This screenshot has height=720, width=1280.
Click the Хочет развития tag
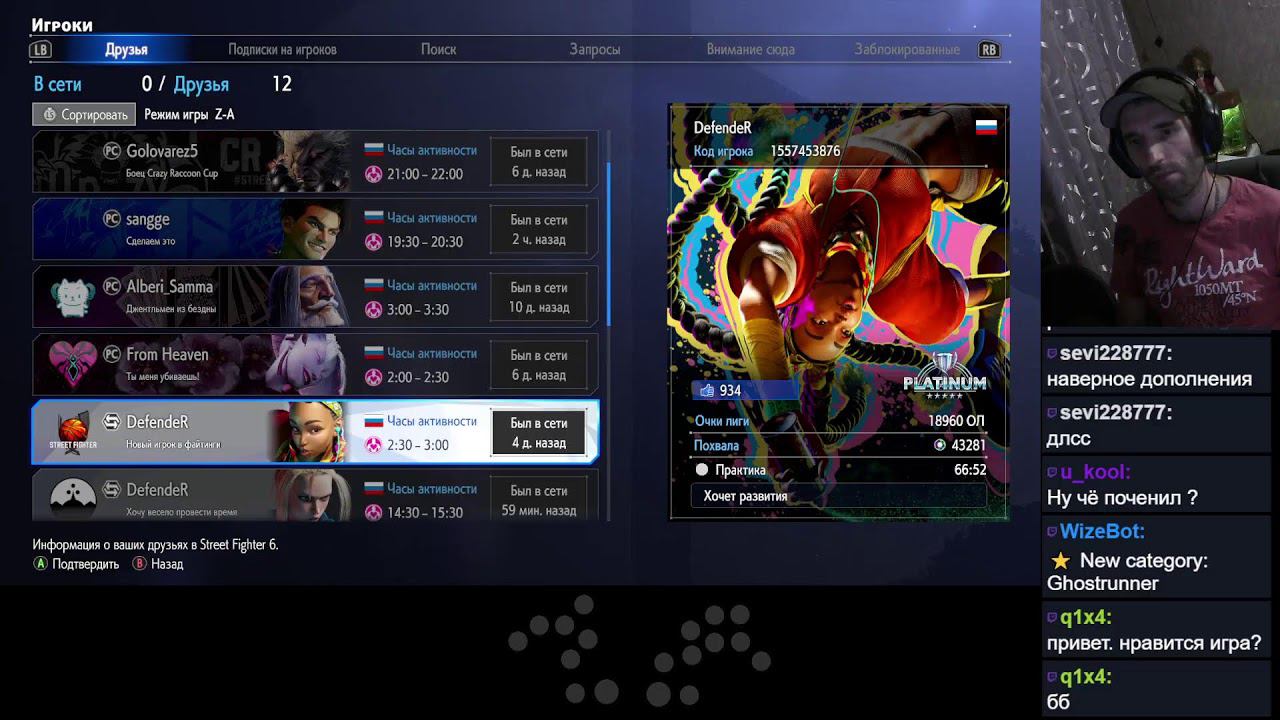click(839, 496)
